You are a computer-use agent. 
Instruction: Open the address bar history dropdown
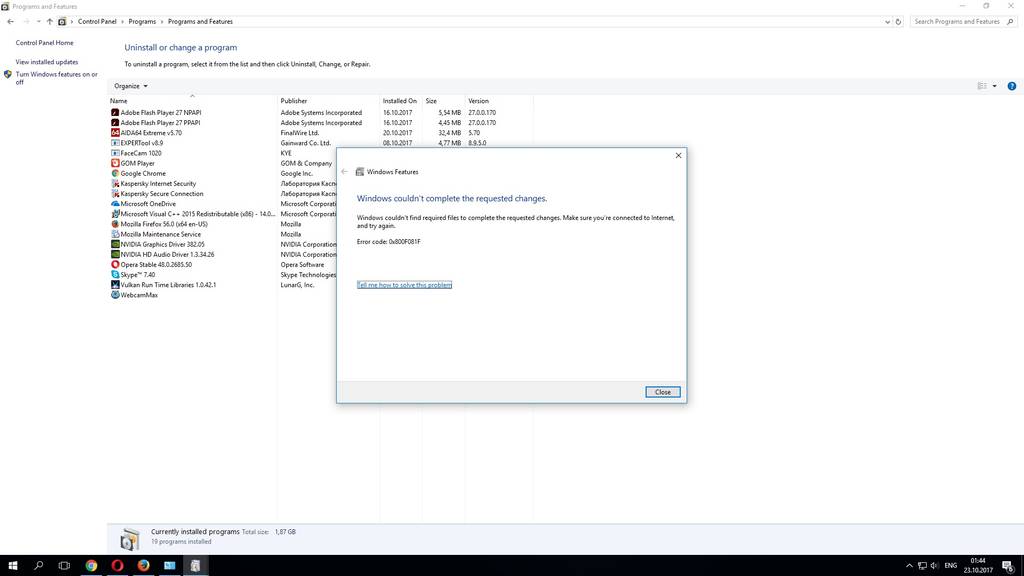[887, 22]
